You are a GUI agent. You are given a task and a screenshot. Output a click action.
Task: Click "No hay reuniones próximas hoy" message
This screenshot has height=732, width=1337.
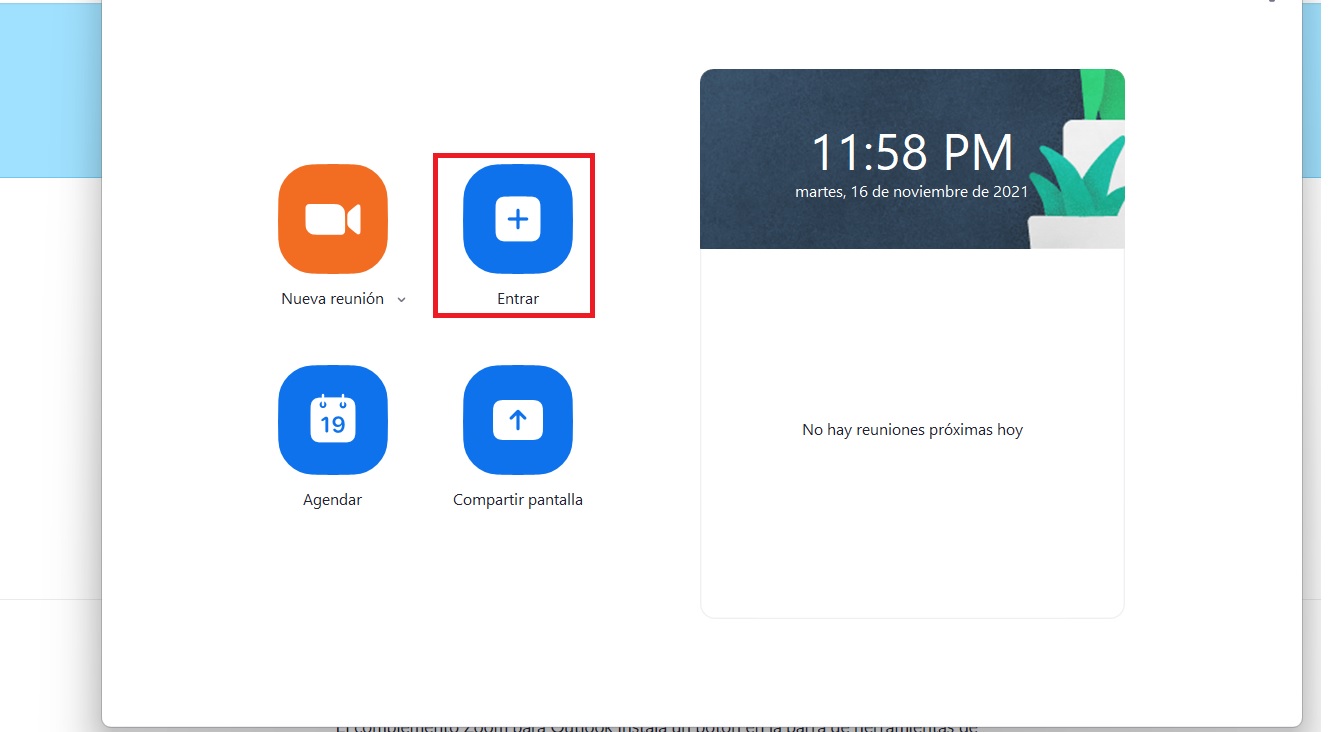(x=912, y=430)
